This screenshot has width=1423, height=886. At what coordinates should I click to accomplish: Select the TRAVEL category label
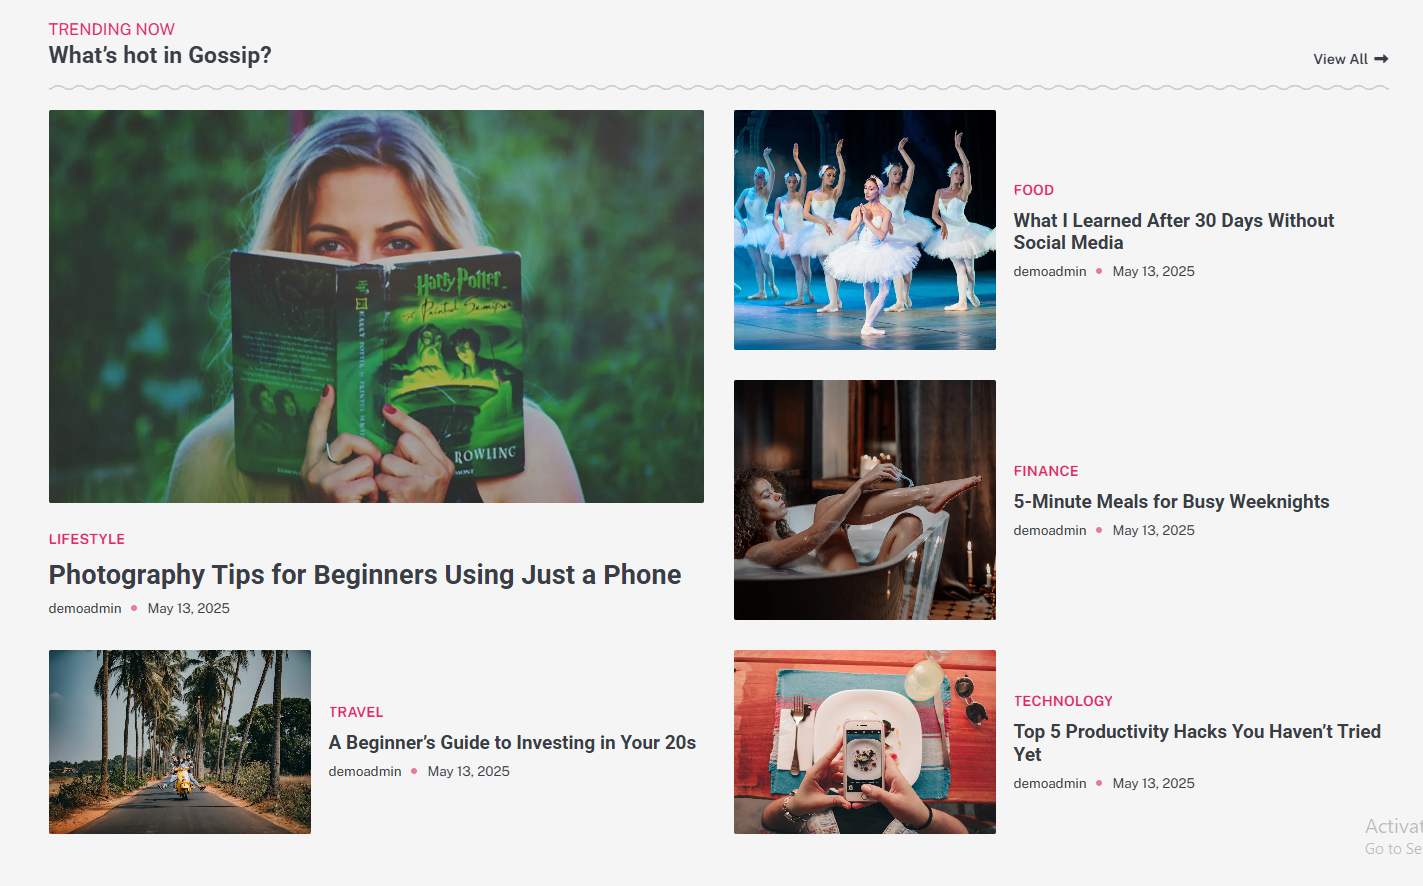[x=356, y=712]
